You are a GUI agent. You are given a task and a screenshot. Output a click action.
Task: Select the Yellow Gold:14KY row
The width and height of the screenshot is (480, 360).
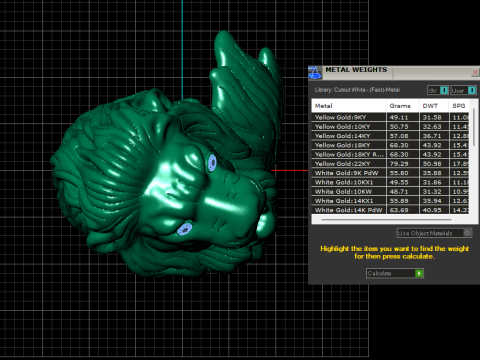tap(391, 136)
